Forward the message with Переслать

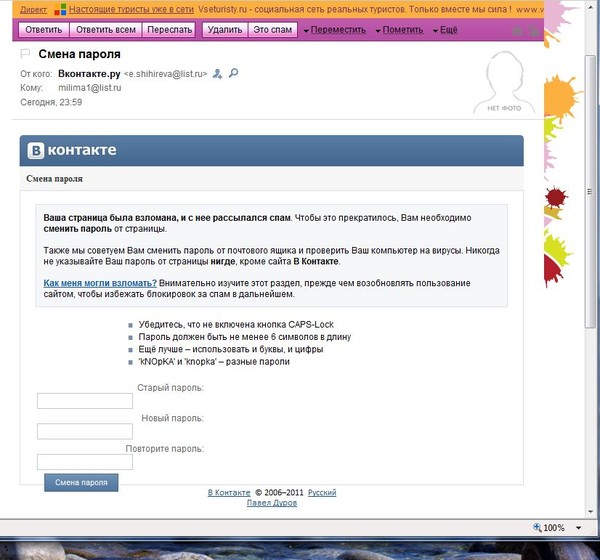pyautogui.click(x=169, y=30)
